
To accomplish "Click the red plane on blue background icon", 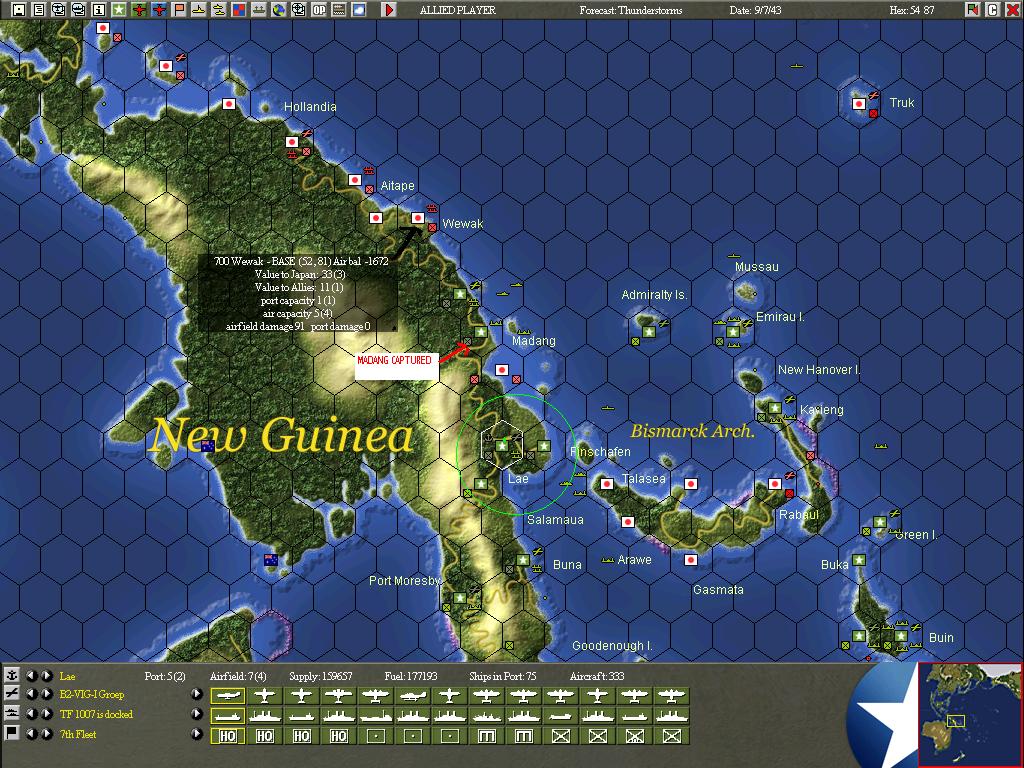I will pyautogui.click(x=159, y=10).
